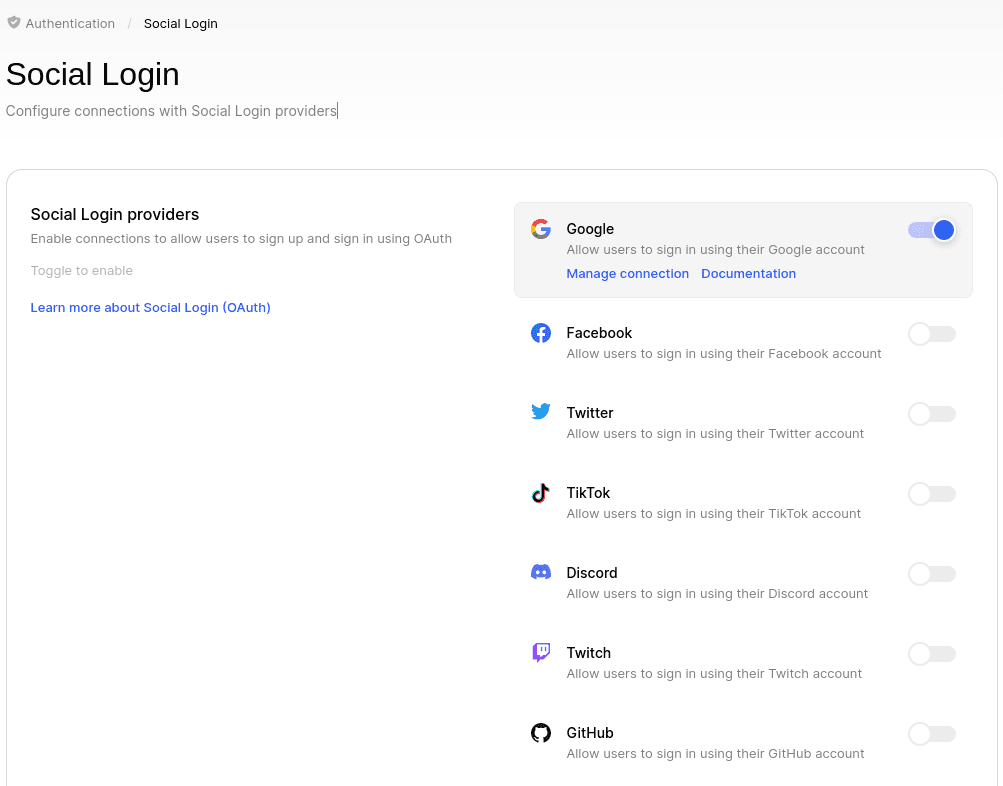Click 'using their Twitter account' description
This screenshot has width=1003, height=786.
click(x=715, y=434)
